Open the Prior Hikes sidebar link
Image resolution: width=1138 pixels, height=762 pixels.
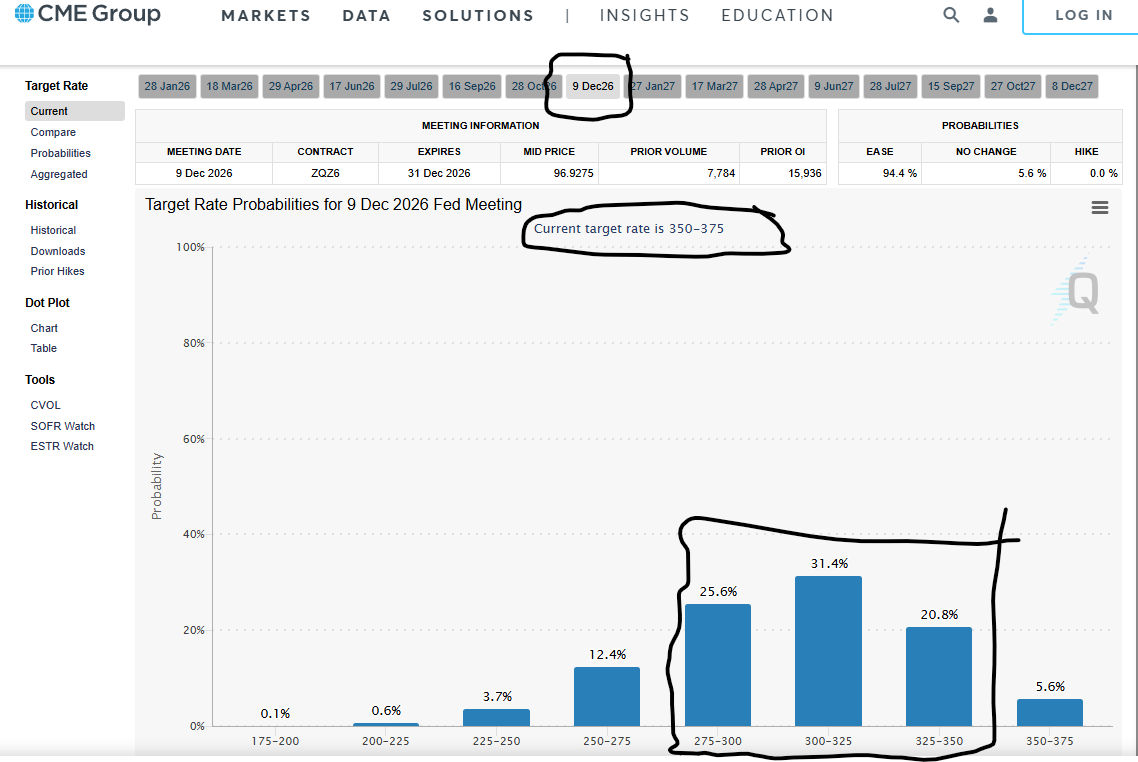[x=57, y=271]
